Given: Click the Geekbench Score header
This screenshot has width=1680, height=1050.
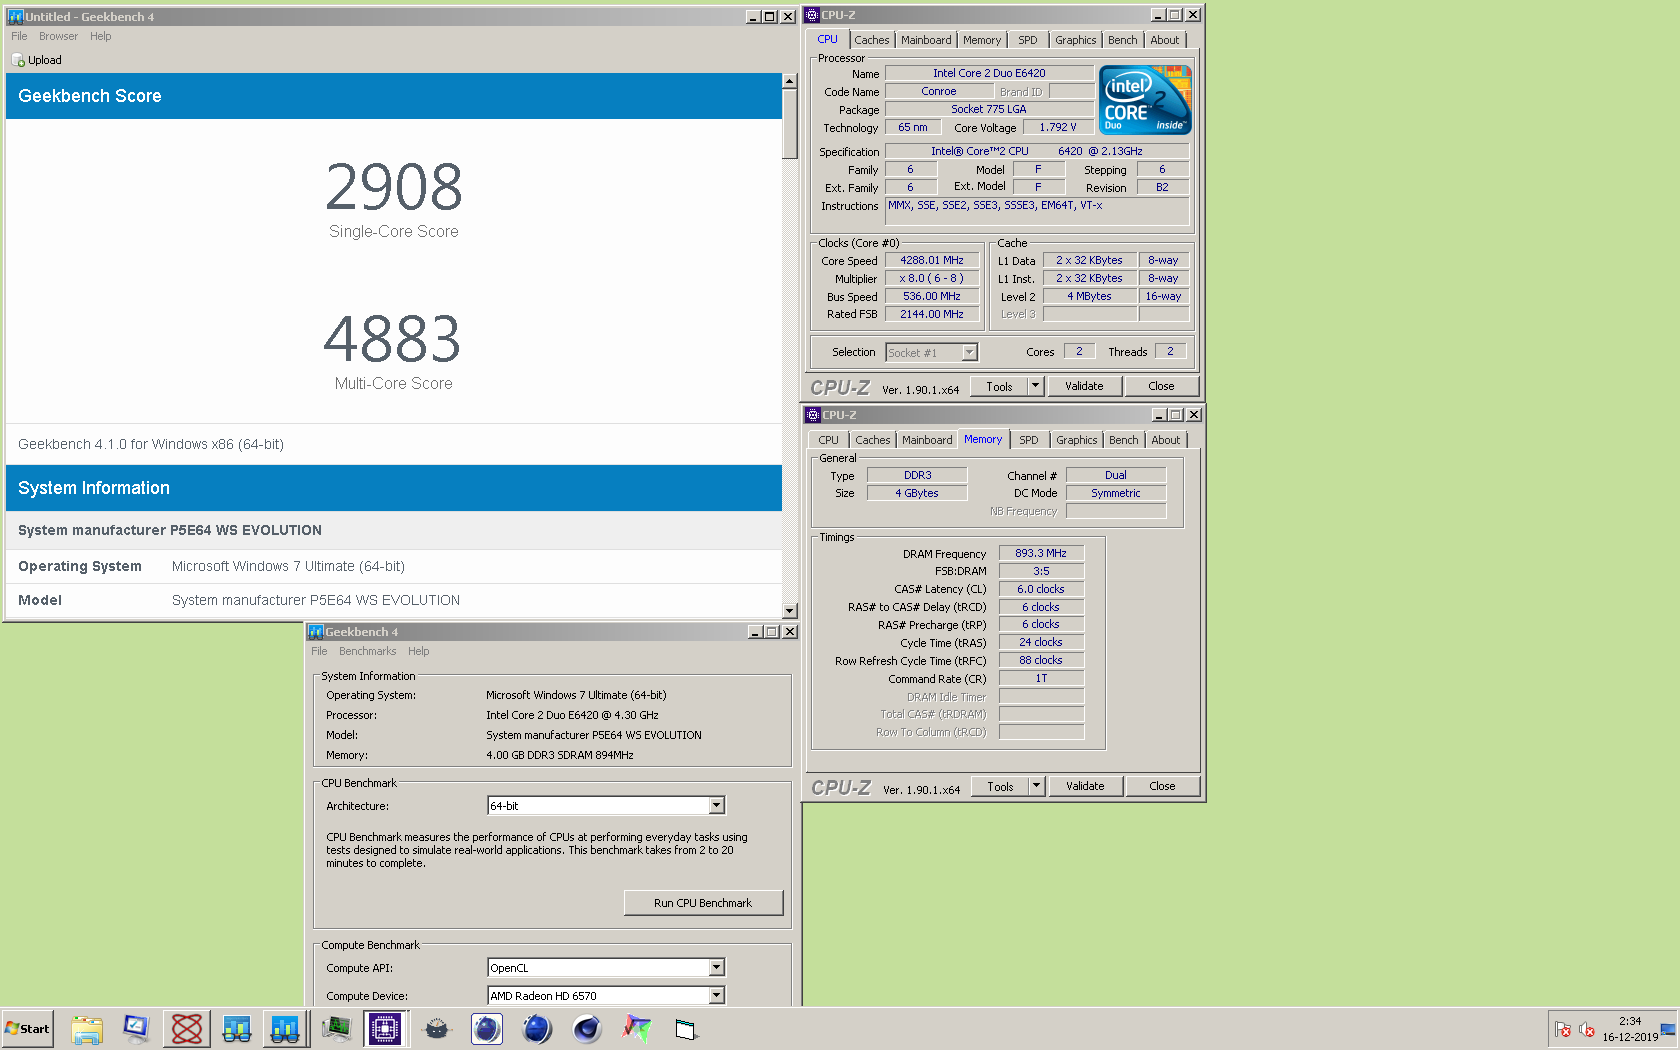Looking at the screenshot, I should (x=394, y=96).
